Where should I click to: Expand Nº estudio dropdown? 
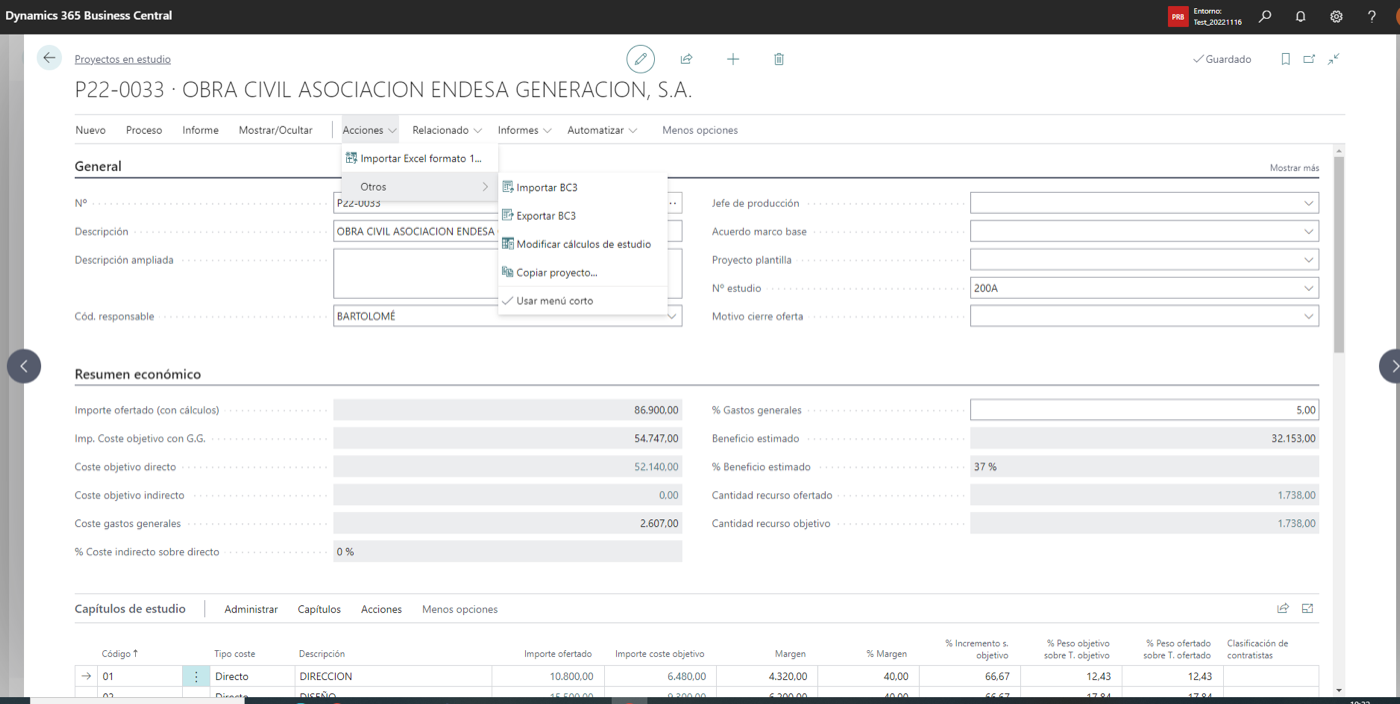pyautogui.click(x=1309, y=288)
